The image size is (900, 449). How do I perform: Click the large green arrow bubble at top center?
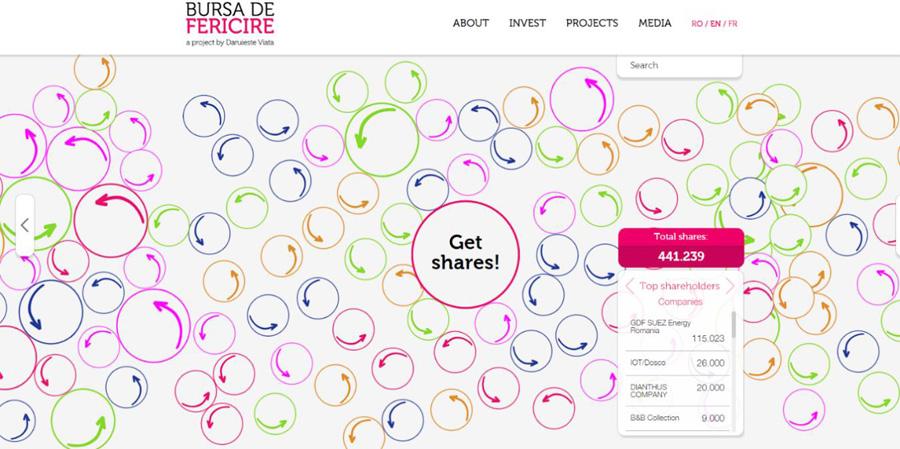[382, 140]
